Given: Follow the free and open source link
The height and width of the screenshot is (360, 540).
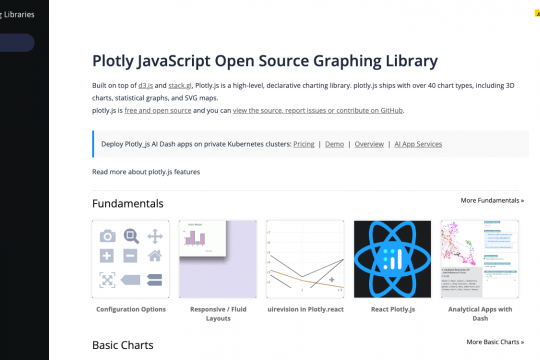Looking at the screenshot, I should pyautogui.click(x=158, y=111).
